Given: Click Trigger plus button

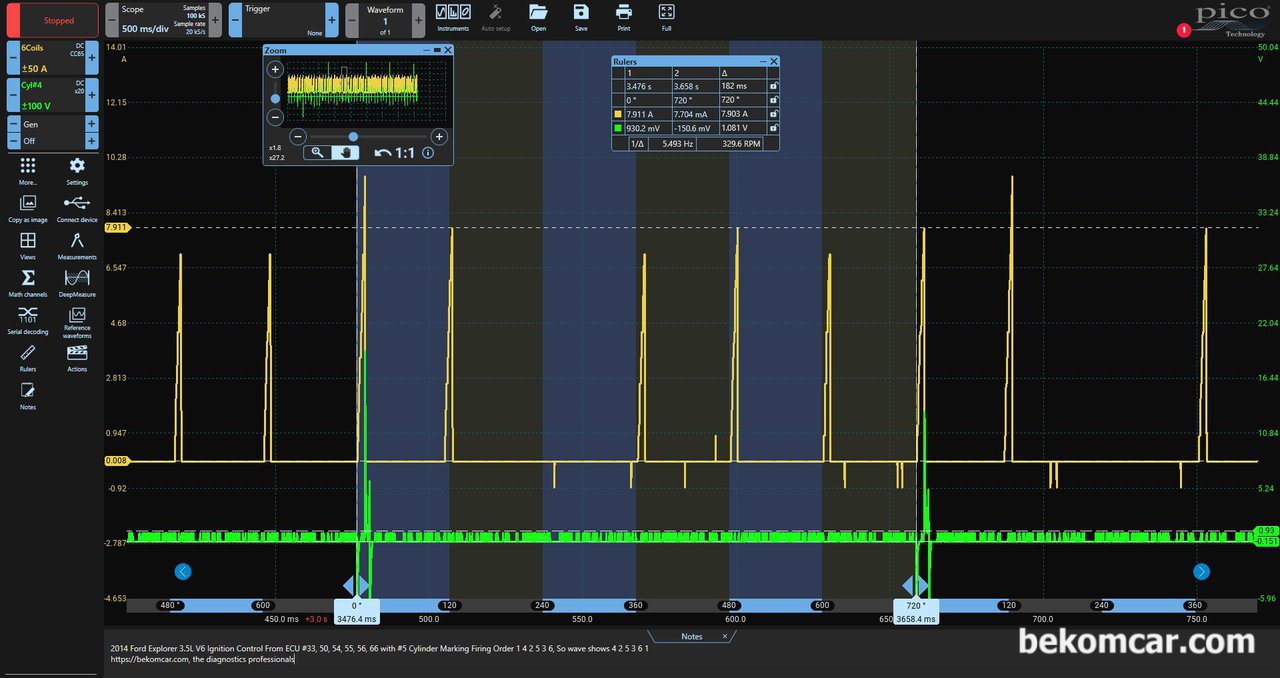Looking at the screenshot, I should [332, 20].
